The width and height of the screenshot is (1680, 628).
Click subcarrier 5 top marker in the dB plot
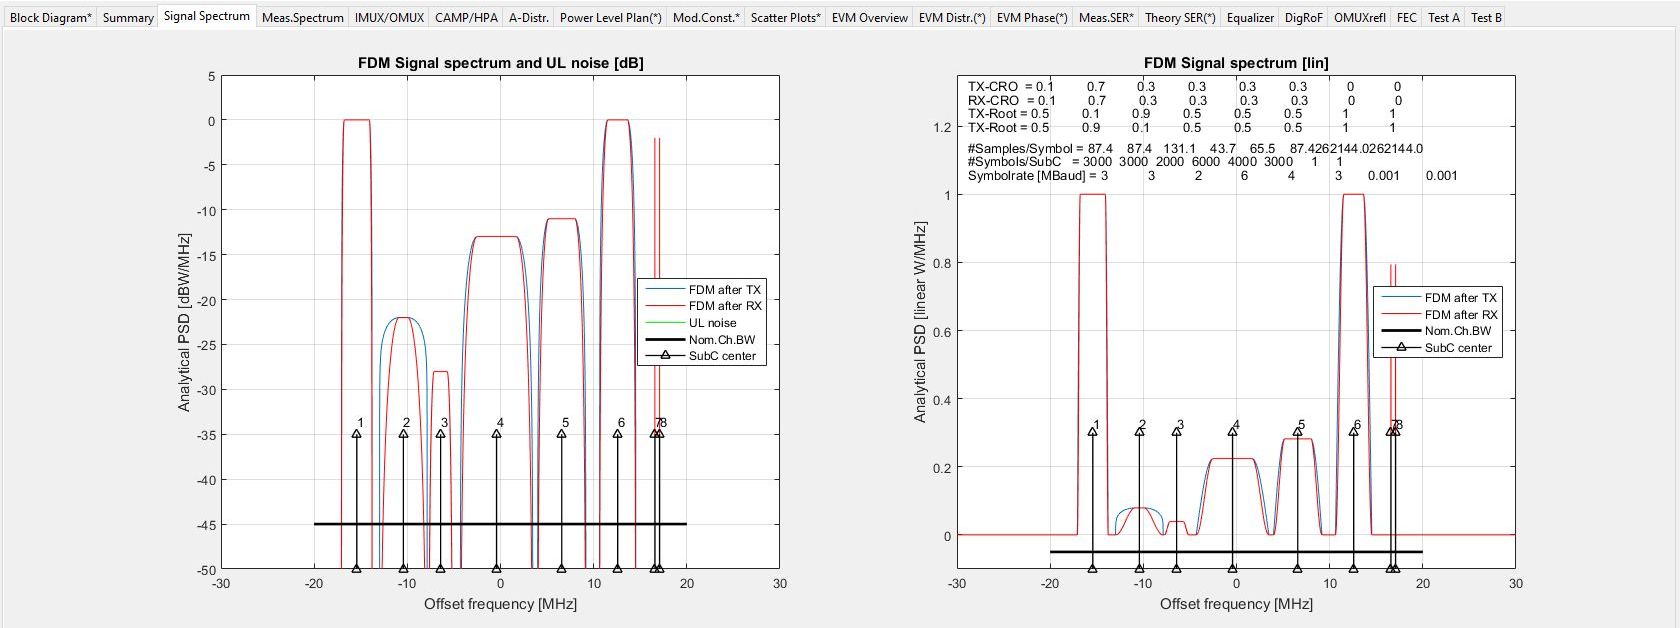click(x=561, y=433)
